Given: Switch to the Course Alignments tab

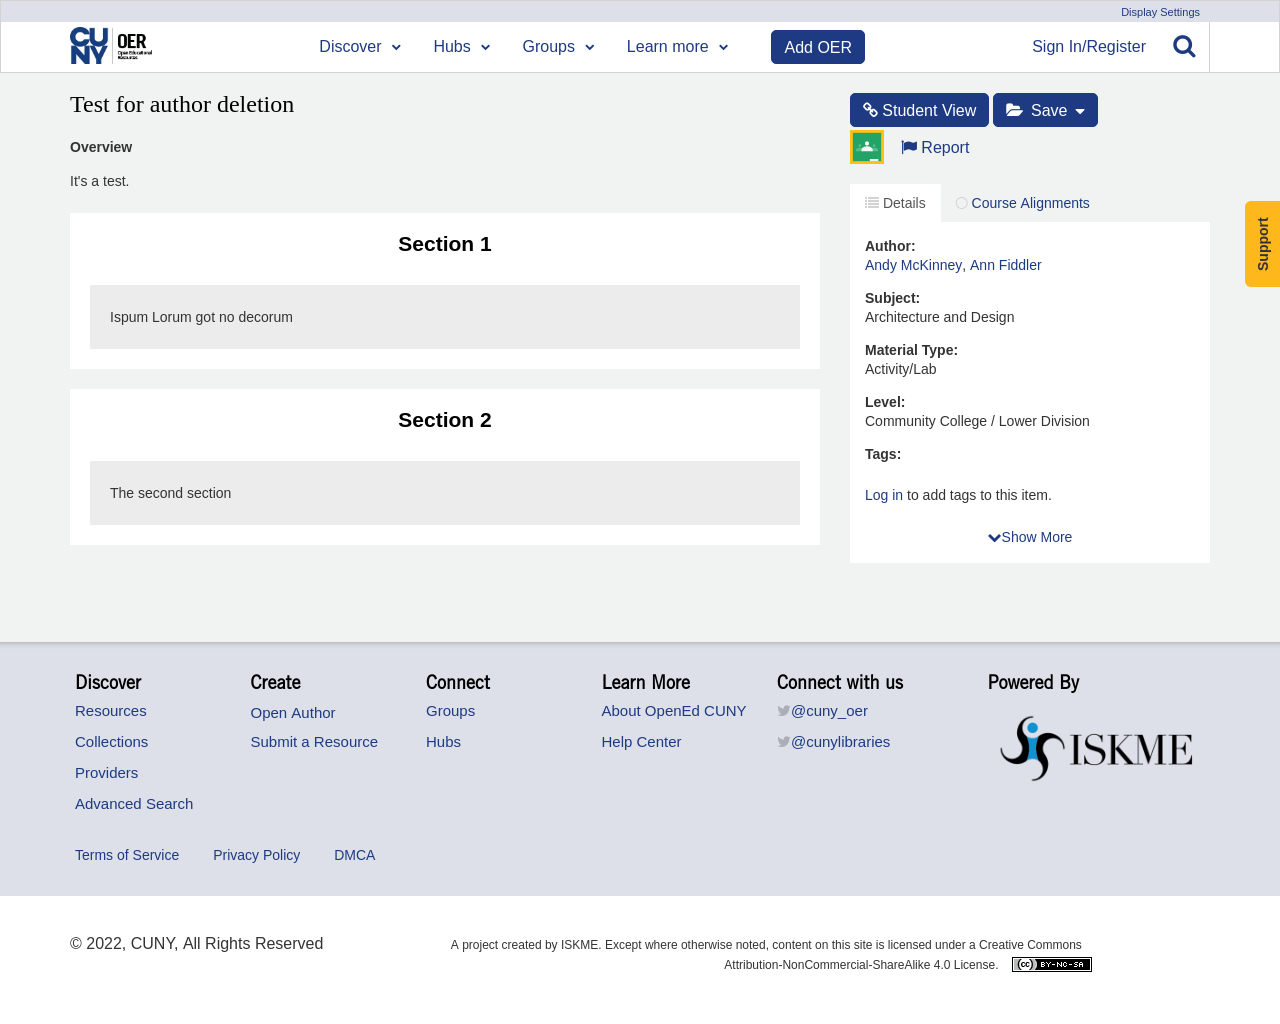Looking at the screenshot, I should [x=1022, y=203].
